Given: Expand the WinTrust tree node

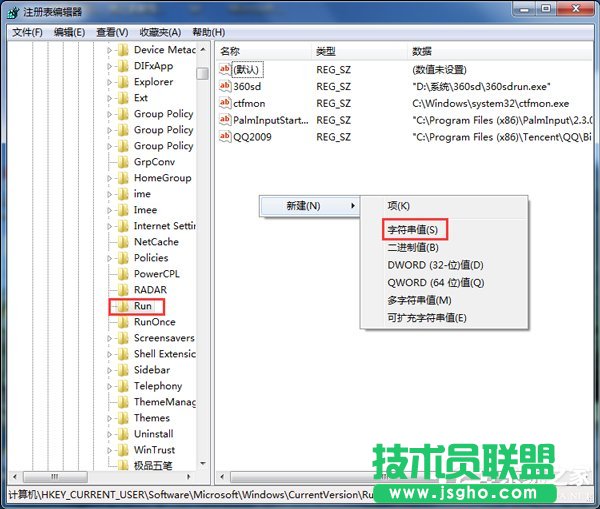Looking at the screenshot, I should click(109, 450).
